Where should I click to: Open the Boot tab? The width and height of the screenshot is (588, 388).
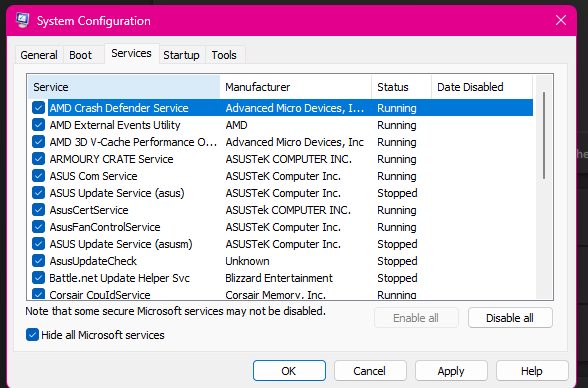coord(80,55)
